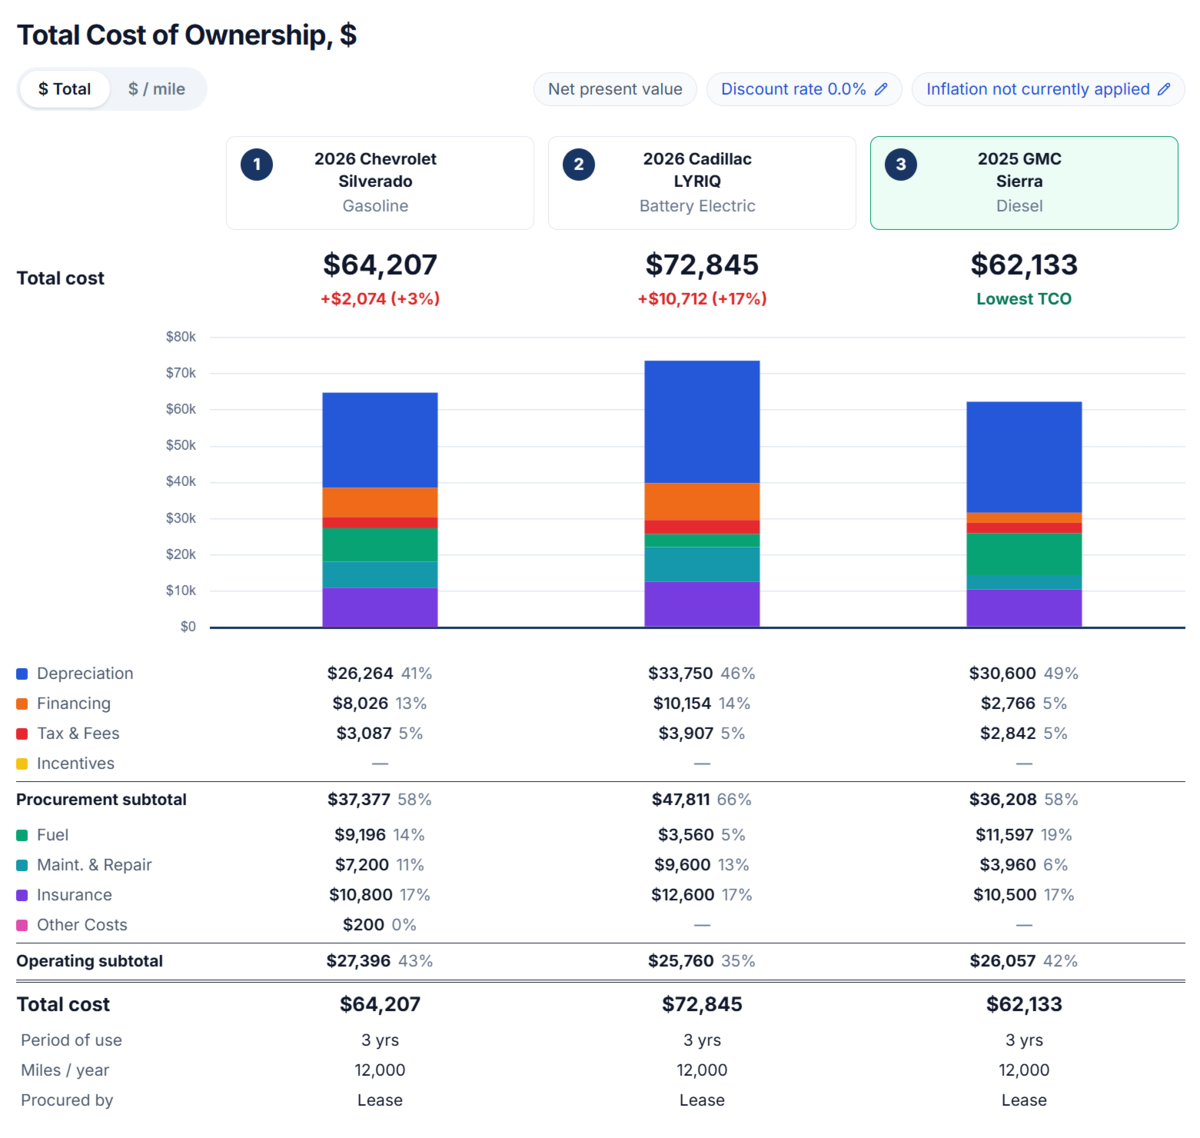
Task: Click the +$10,712 (+17%) difference text
Action: point(702,299)
